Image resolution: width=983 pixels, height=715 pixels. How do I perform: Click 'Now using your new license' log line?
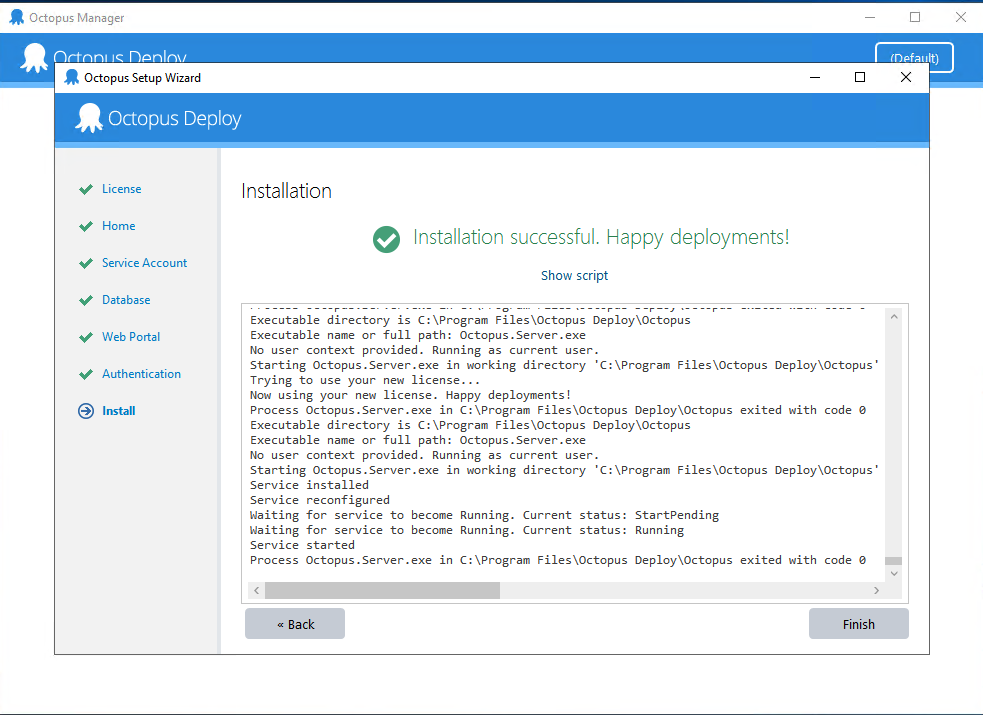pos(411,395)
